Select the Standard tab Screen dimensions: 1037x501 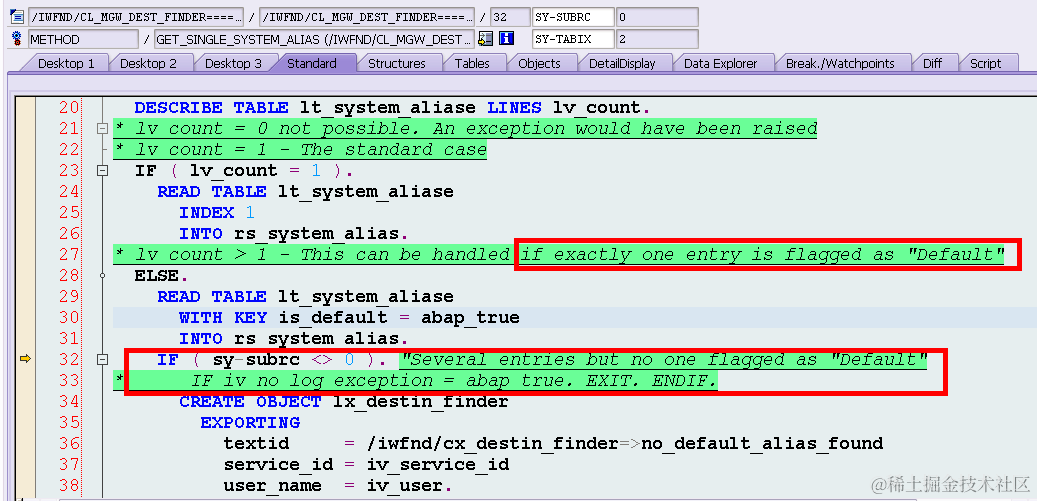click(x=311, y=63)
